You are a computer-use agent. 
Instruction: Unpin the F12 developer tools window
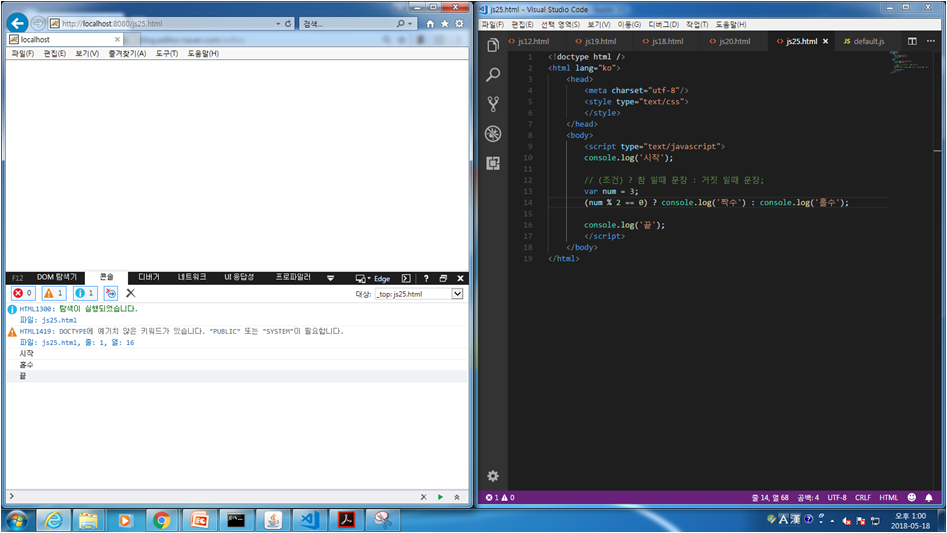point(443,278)
